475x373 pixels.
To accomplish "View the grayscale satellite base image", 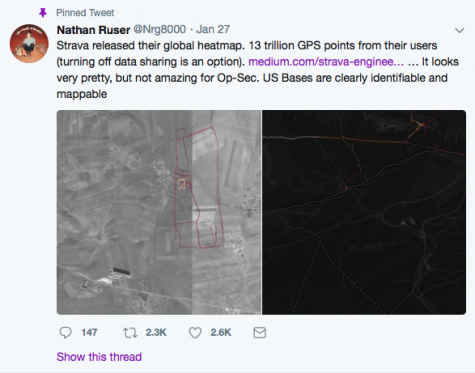I will pos(159,212).
